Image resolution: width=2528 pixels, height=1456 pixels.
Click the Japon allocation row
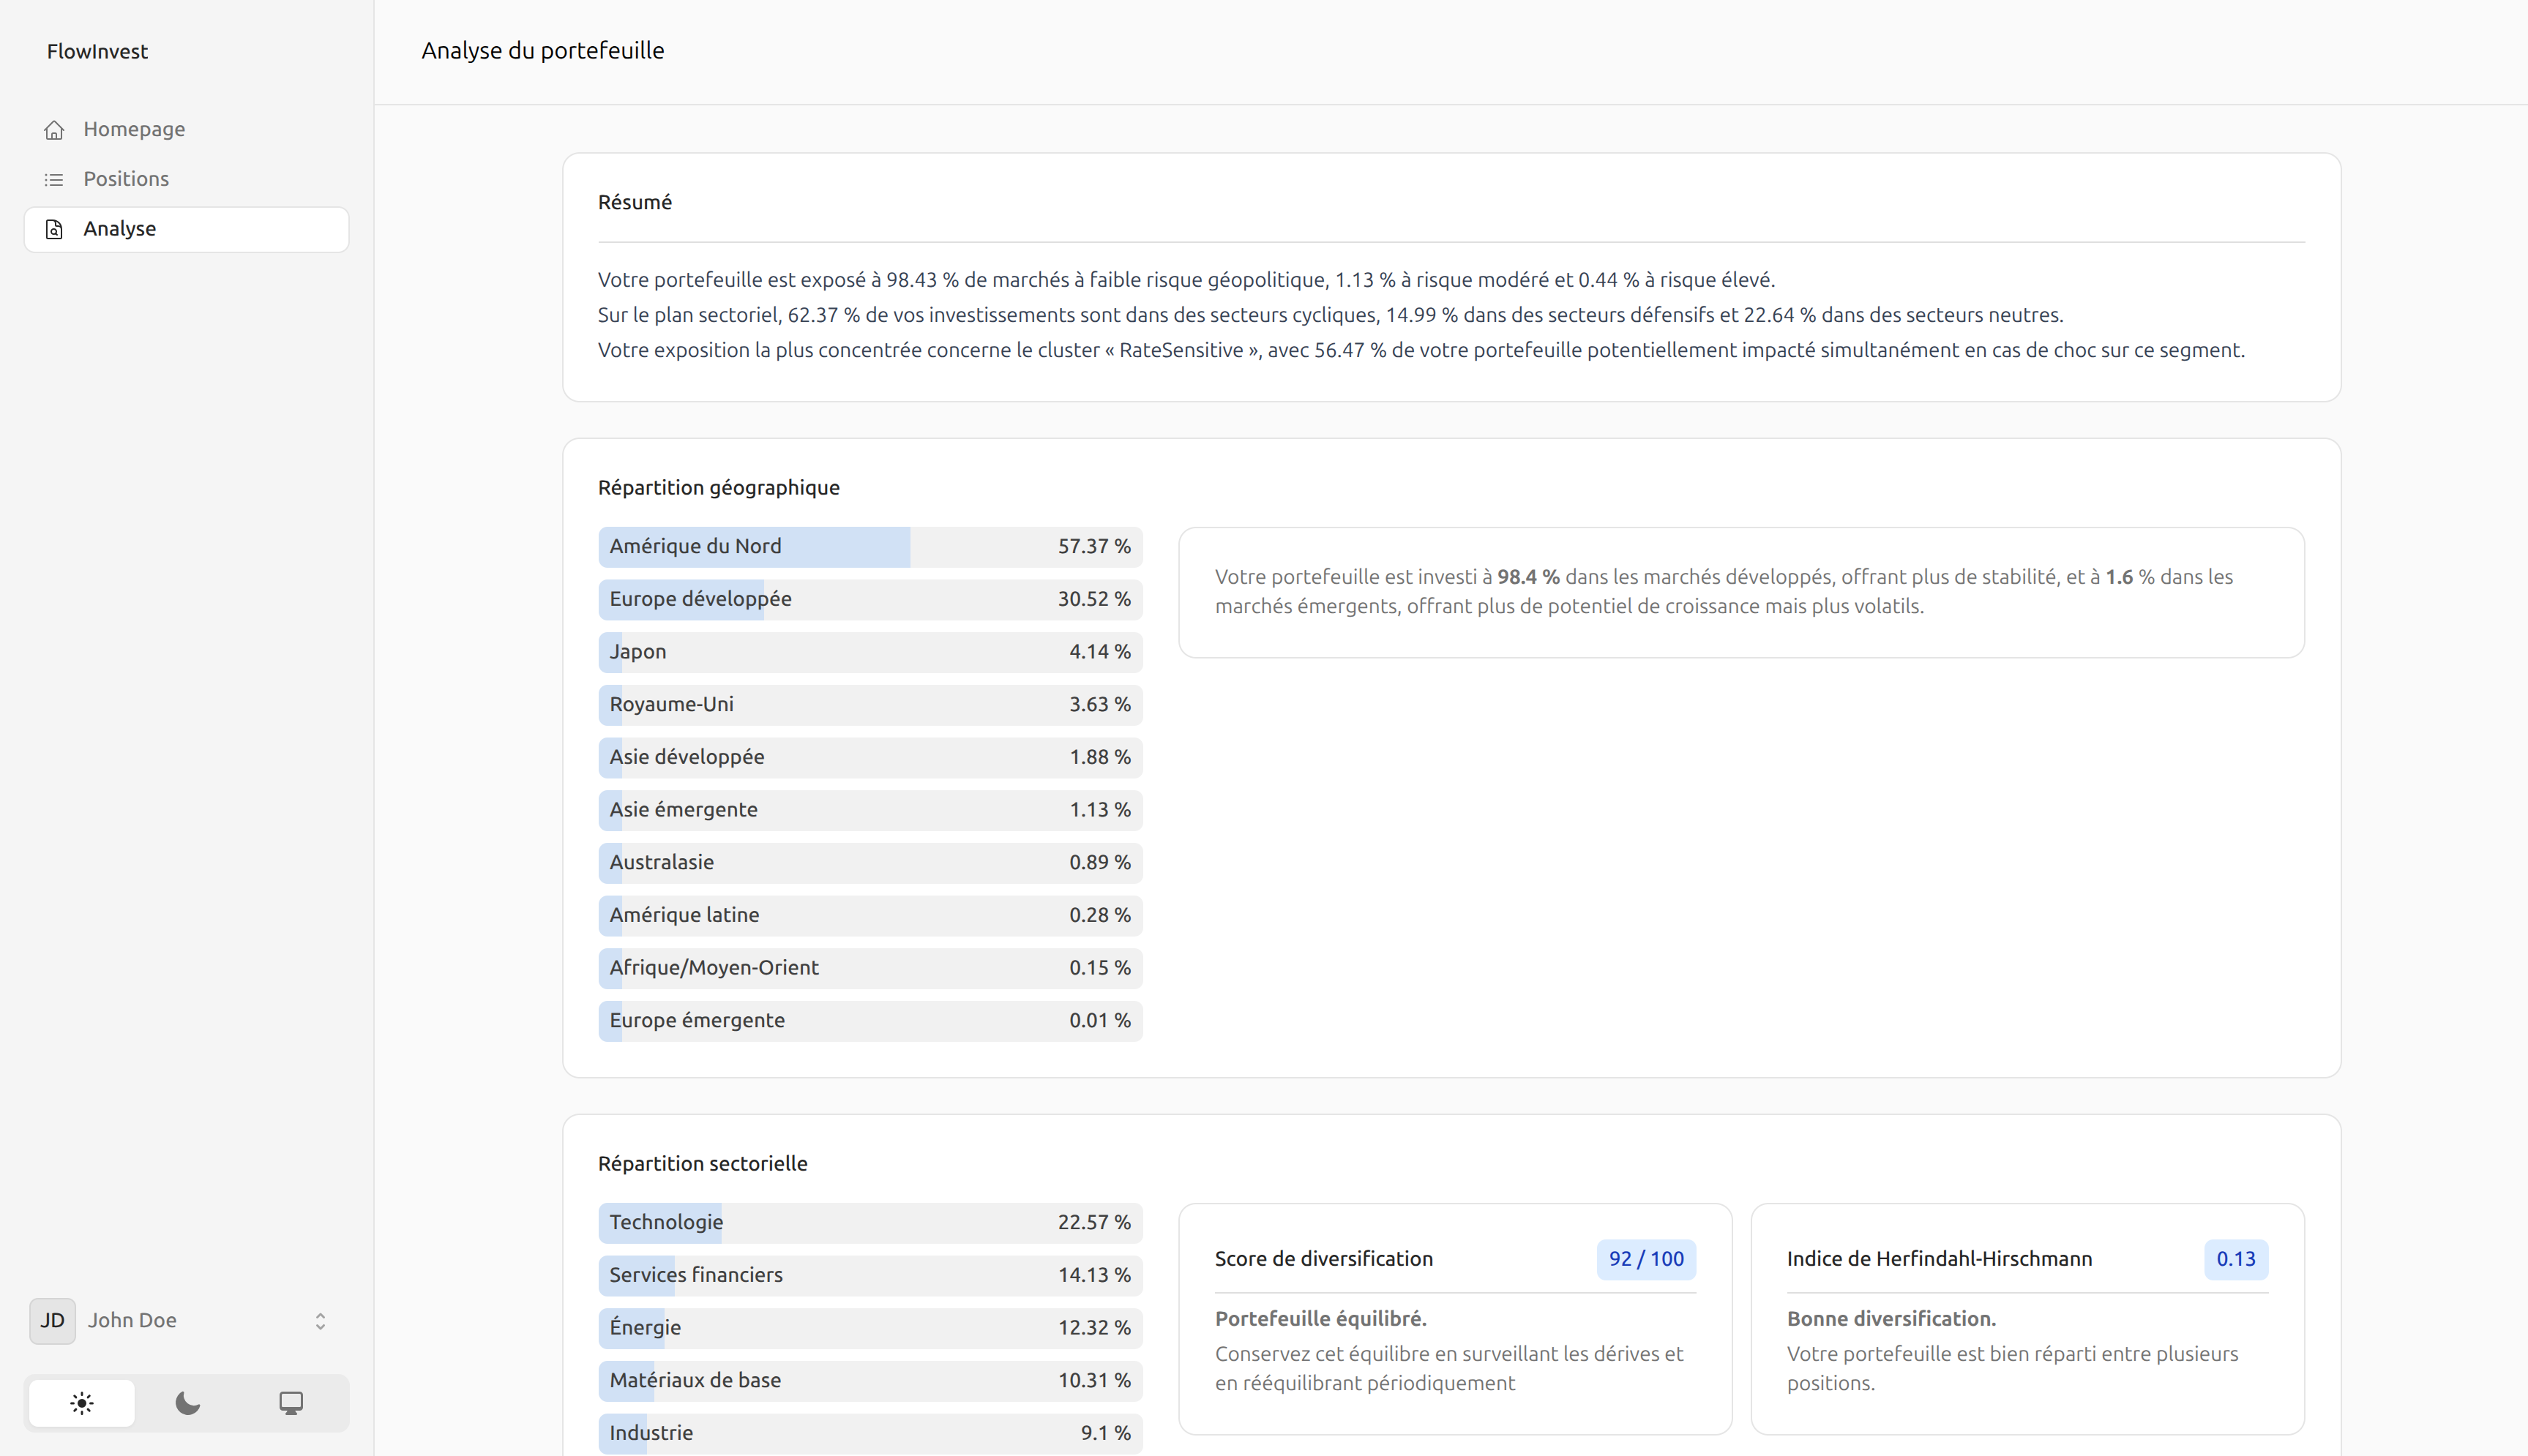click(870, 652)
